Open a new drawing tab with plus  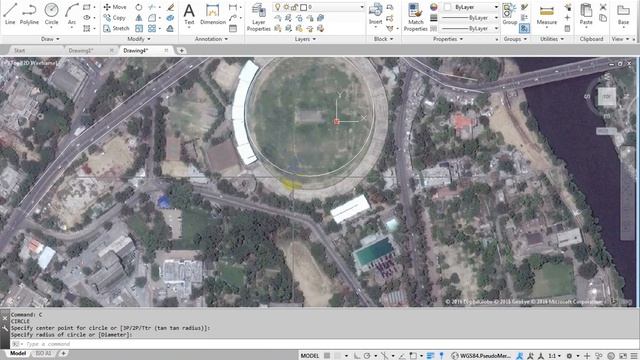(181, 51)
